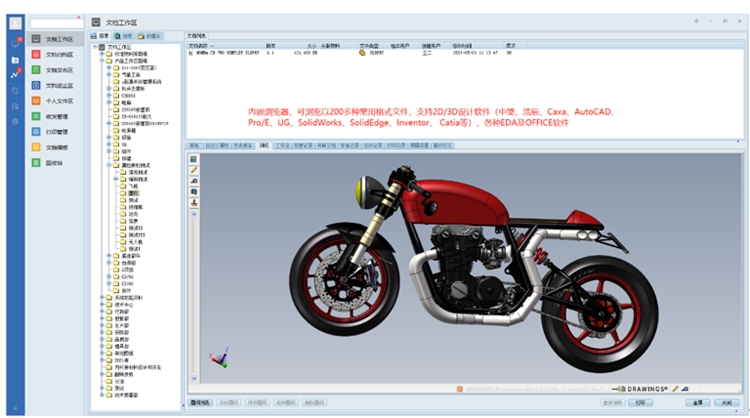
Task: Click the top viewer toolbar icon
Action: click(x=194, y=159)
